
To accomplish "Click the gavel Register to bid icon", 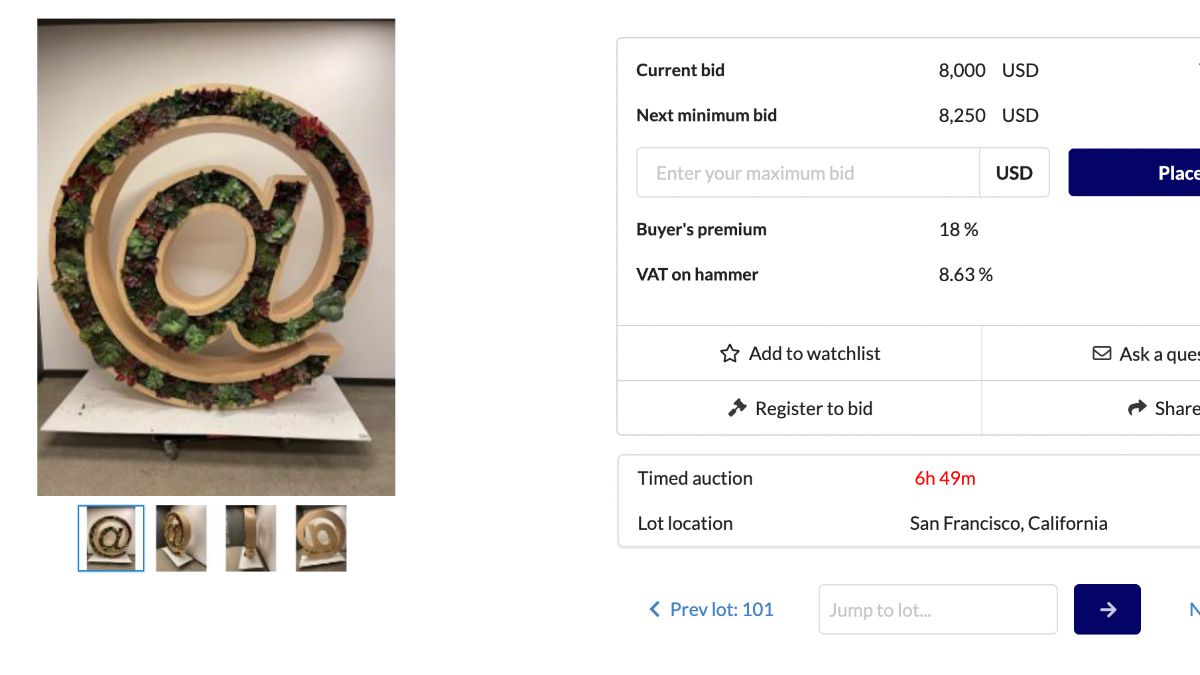I will click(x=738, y=408).
